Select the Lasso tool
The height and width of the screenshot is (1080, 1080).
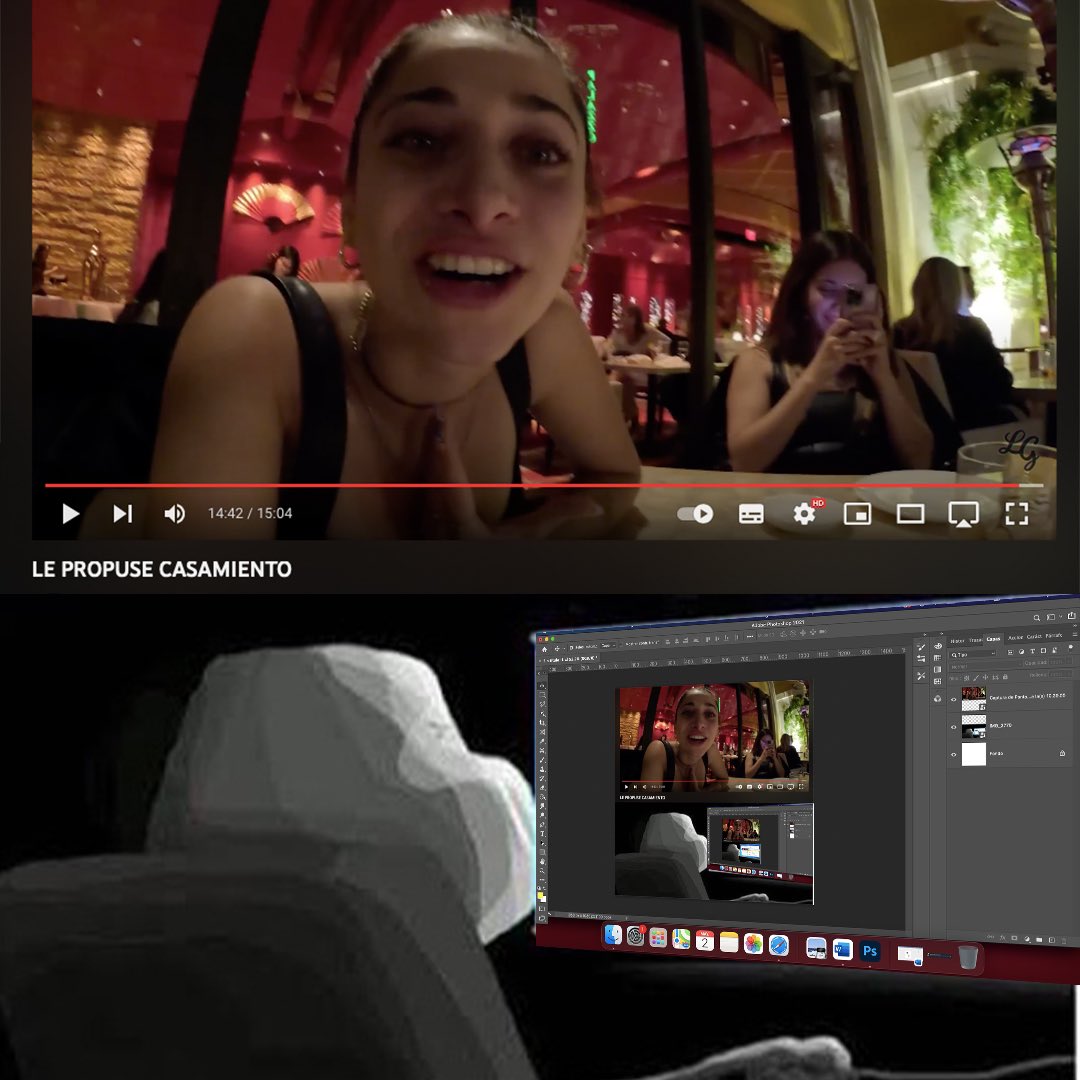542,704
